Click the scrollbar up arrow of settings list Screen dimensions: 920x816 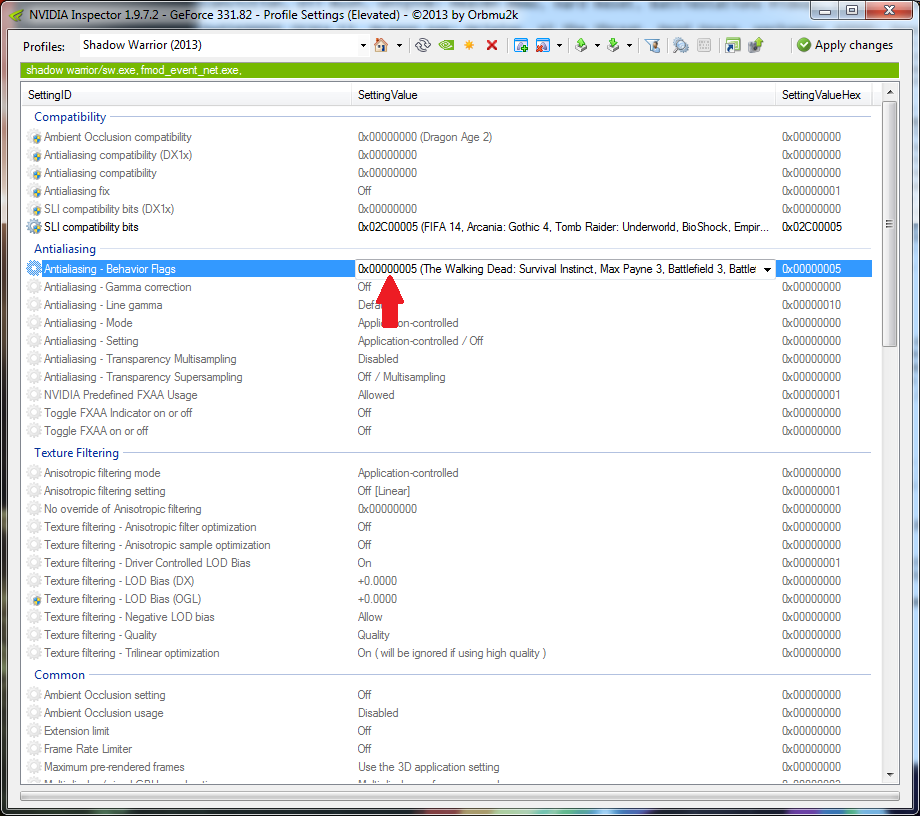pos(889,93)
